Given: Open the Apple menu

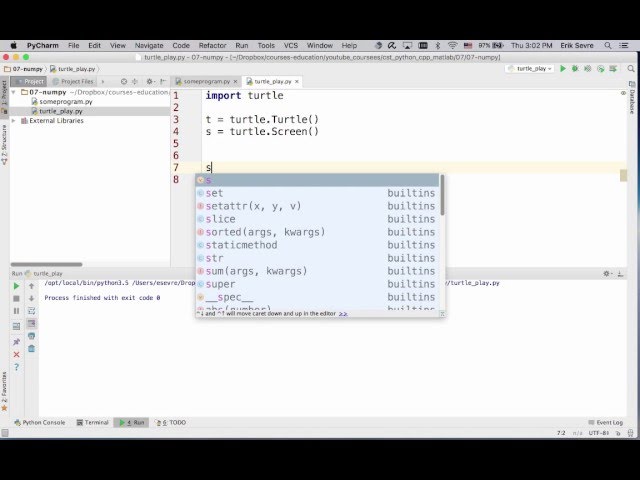Looking at the screenshot, I should (13, 45).
